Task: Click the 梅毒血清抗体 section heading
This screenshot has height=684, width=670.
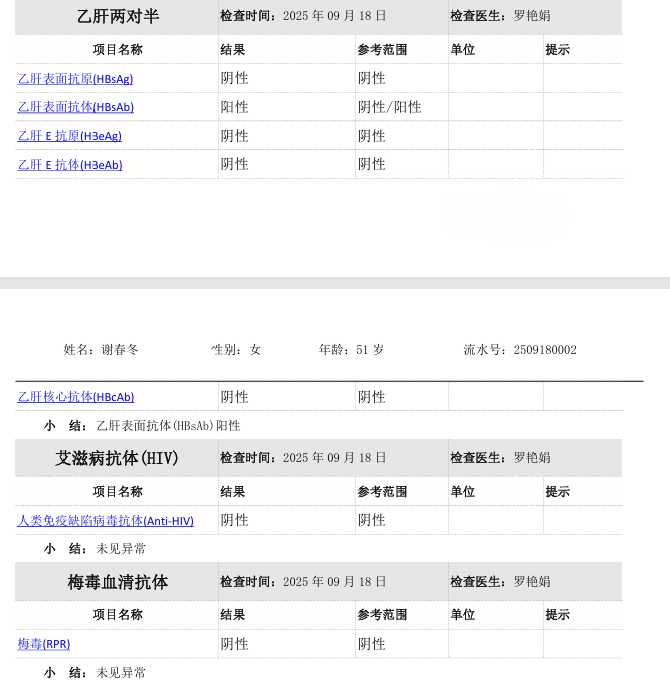Action: pos(117,582)
